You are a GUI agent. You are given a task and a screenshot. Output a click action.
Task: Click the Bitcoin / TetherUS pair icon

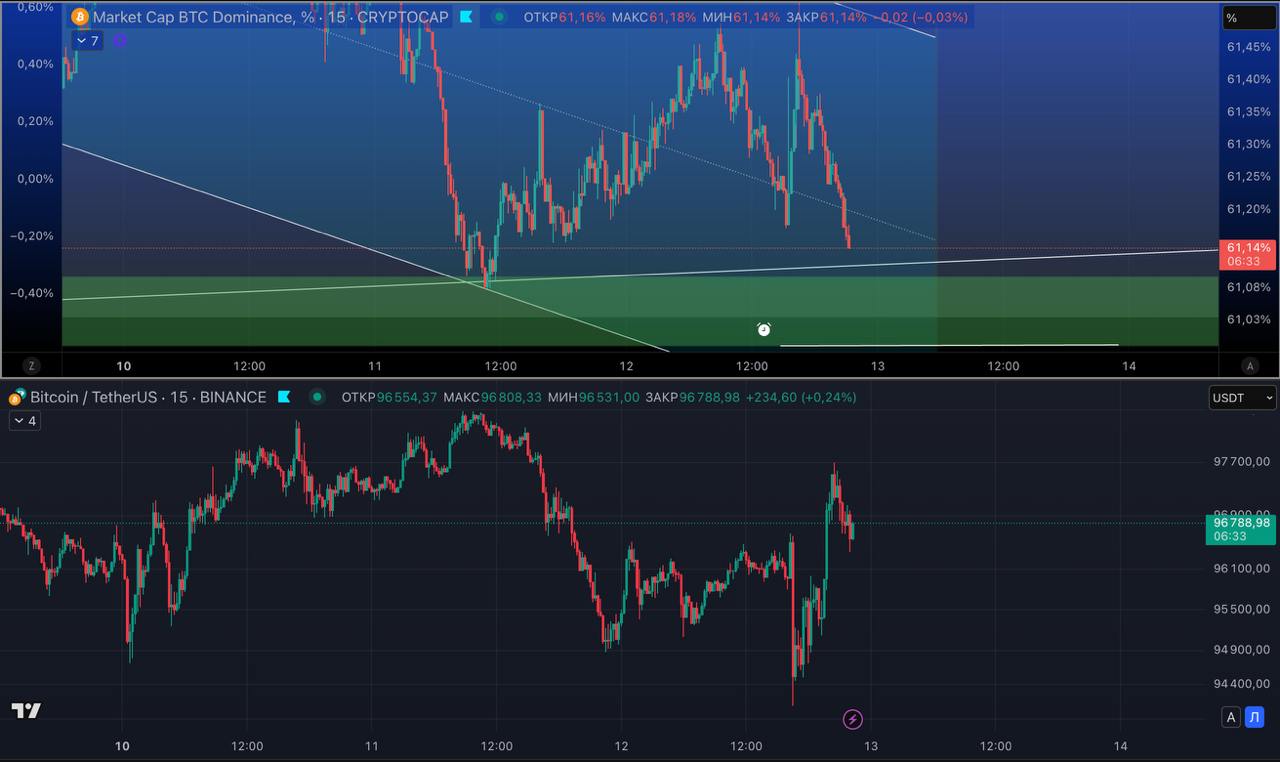[16, 397]
